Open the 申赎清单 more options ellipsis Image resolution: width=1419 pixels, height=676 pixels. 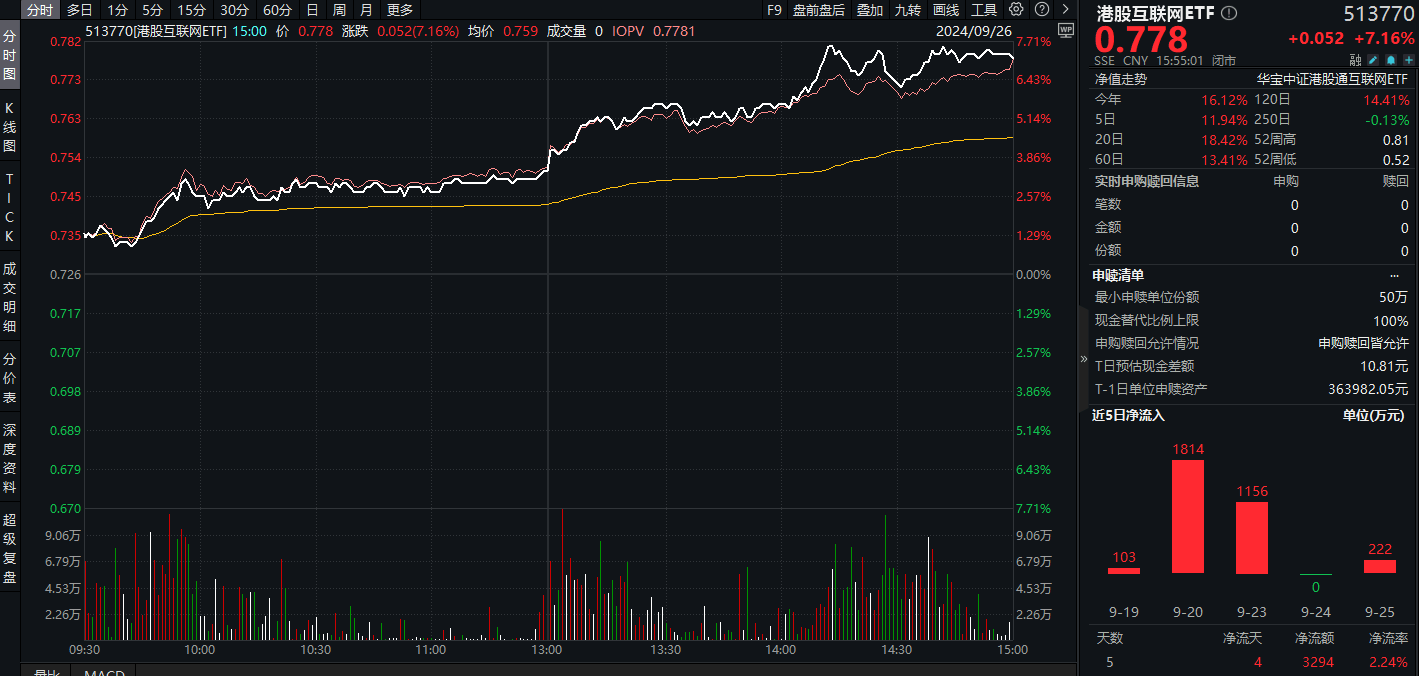[1394, 275]
